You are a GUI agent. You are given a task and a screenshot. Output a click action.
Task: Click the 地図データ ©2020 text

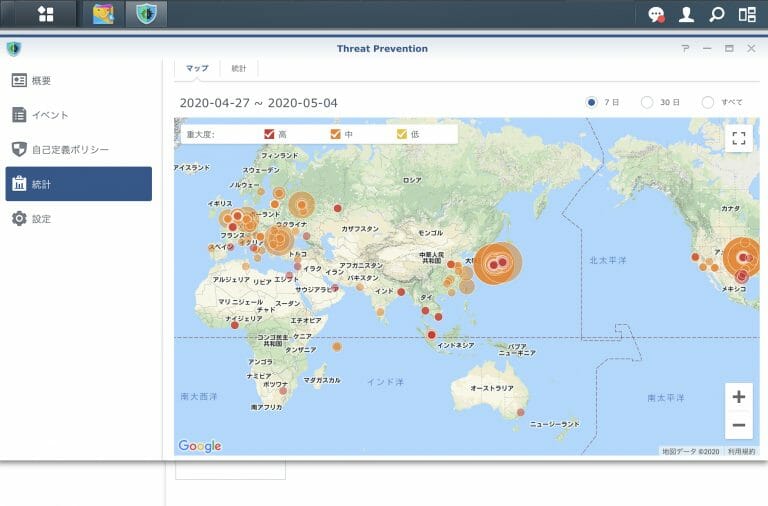point(691,451)
